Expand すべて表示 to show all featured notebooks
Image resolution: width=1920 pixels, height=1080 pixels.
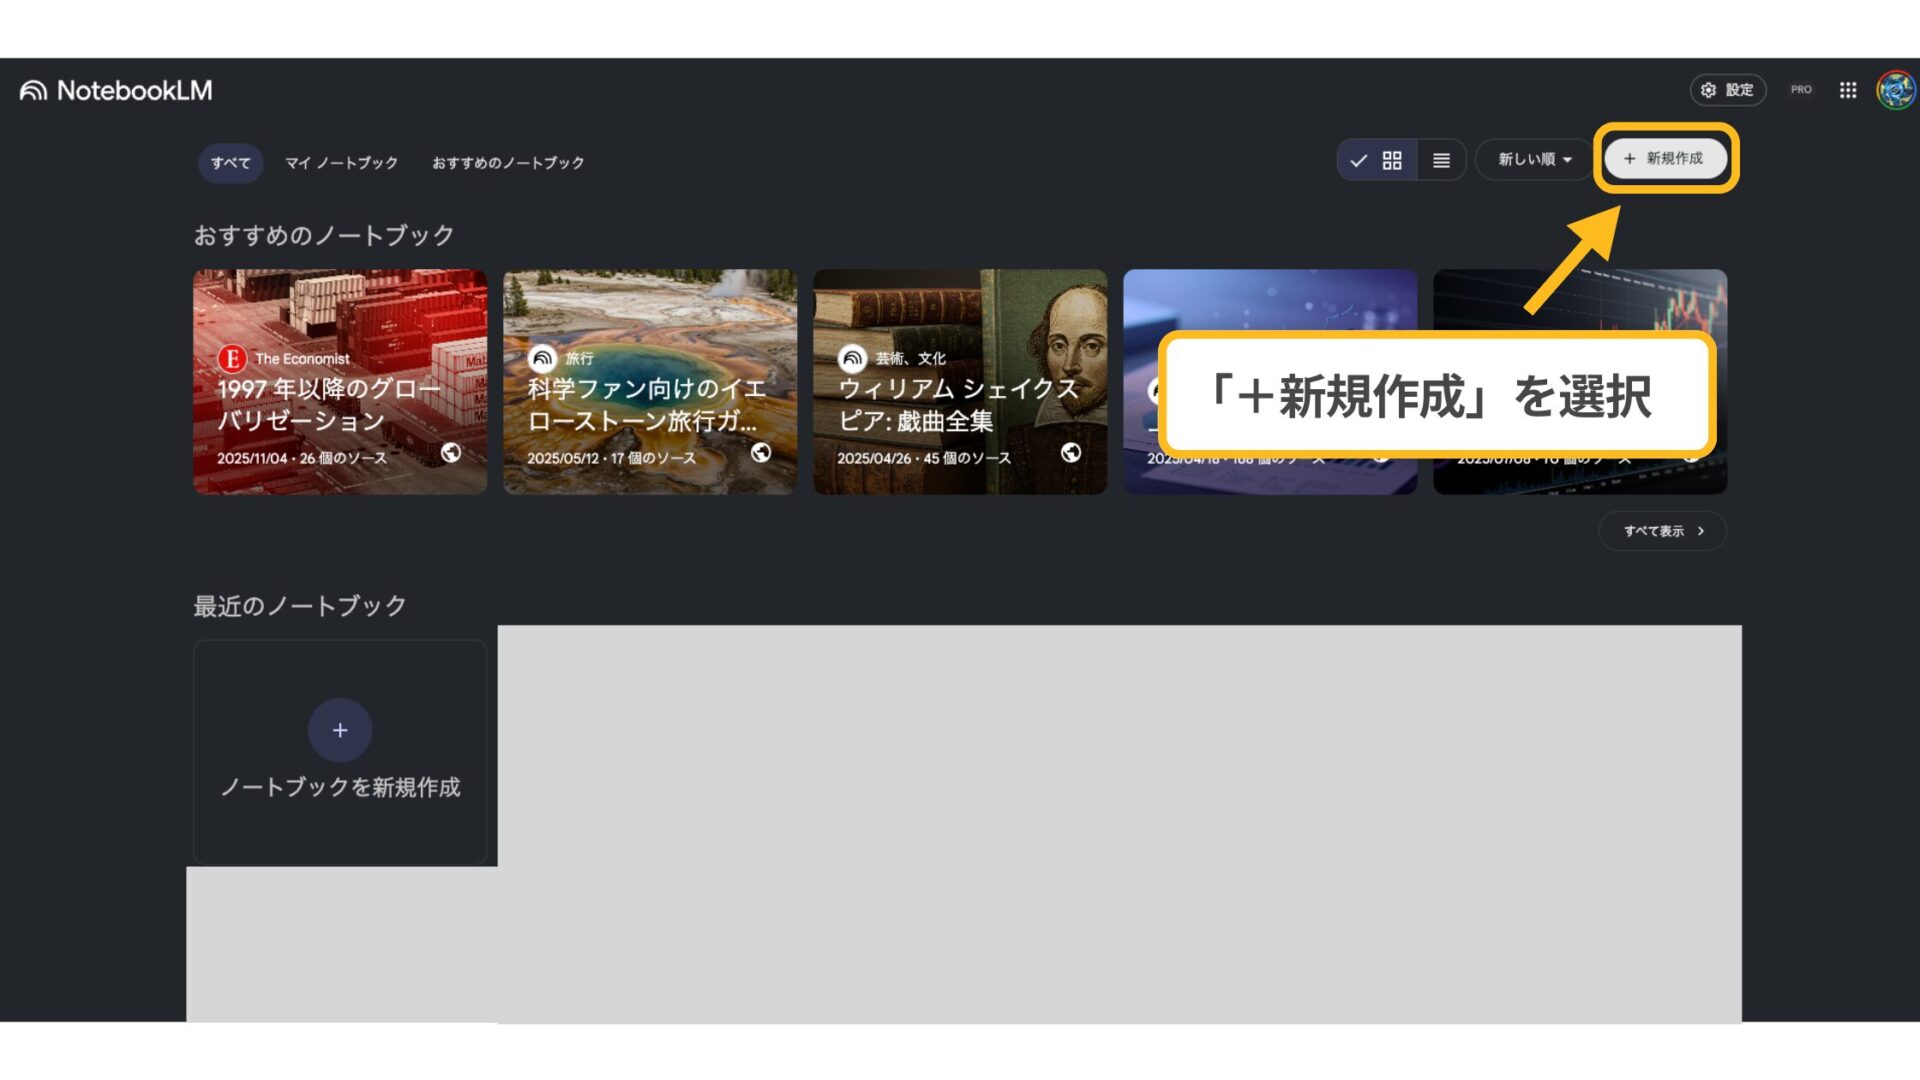[1655, 531]
